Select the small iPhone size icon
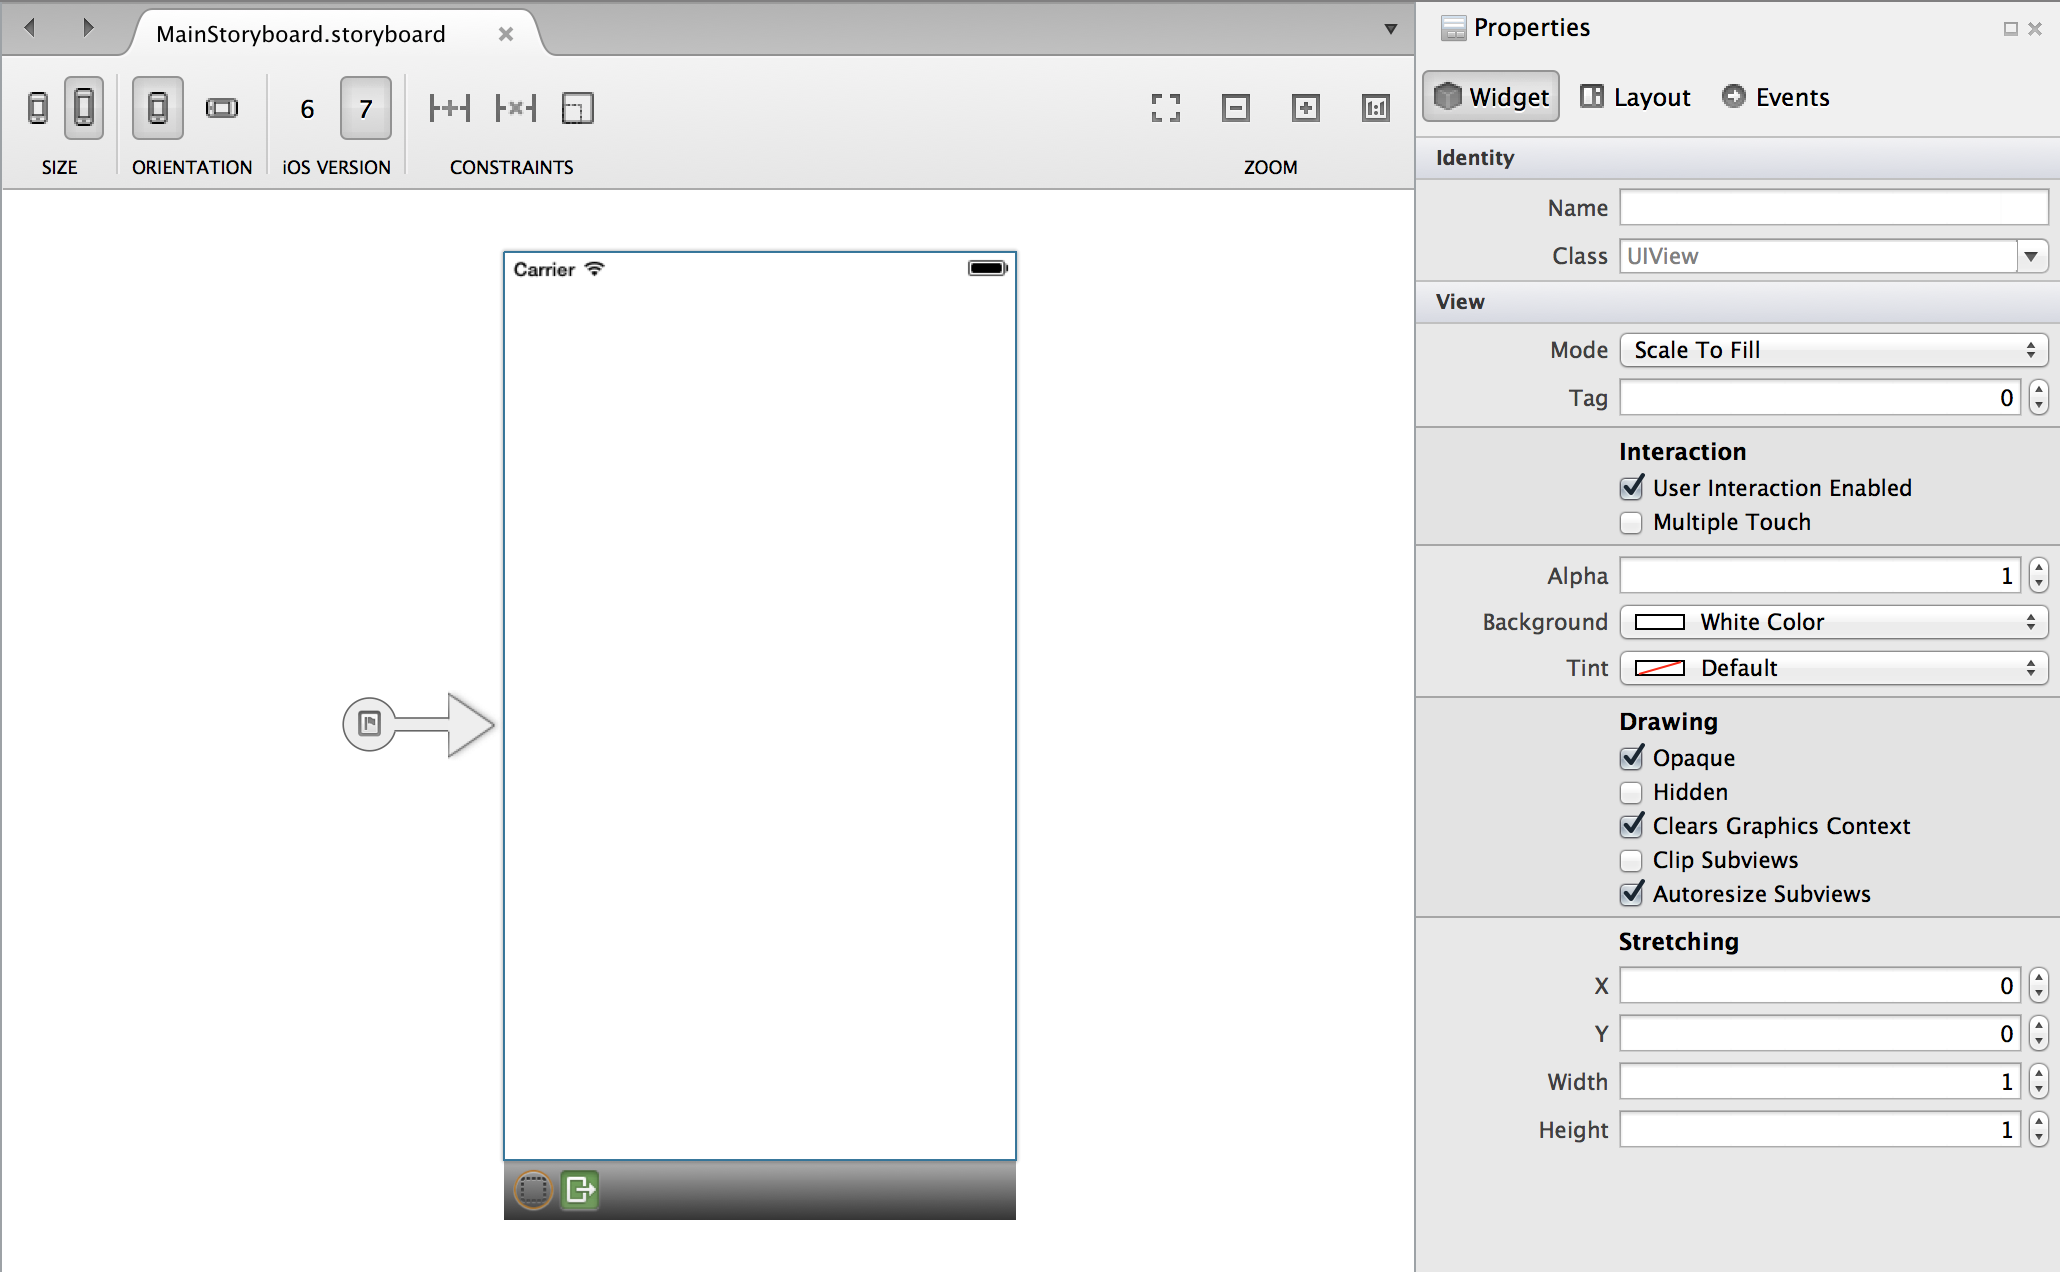The width and height of the screenshot is (2060, 1272). (38, 108)
